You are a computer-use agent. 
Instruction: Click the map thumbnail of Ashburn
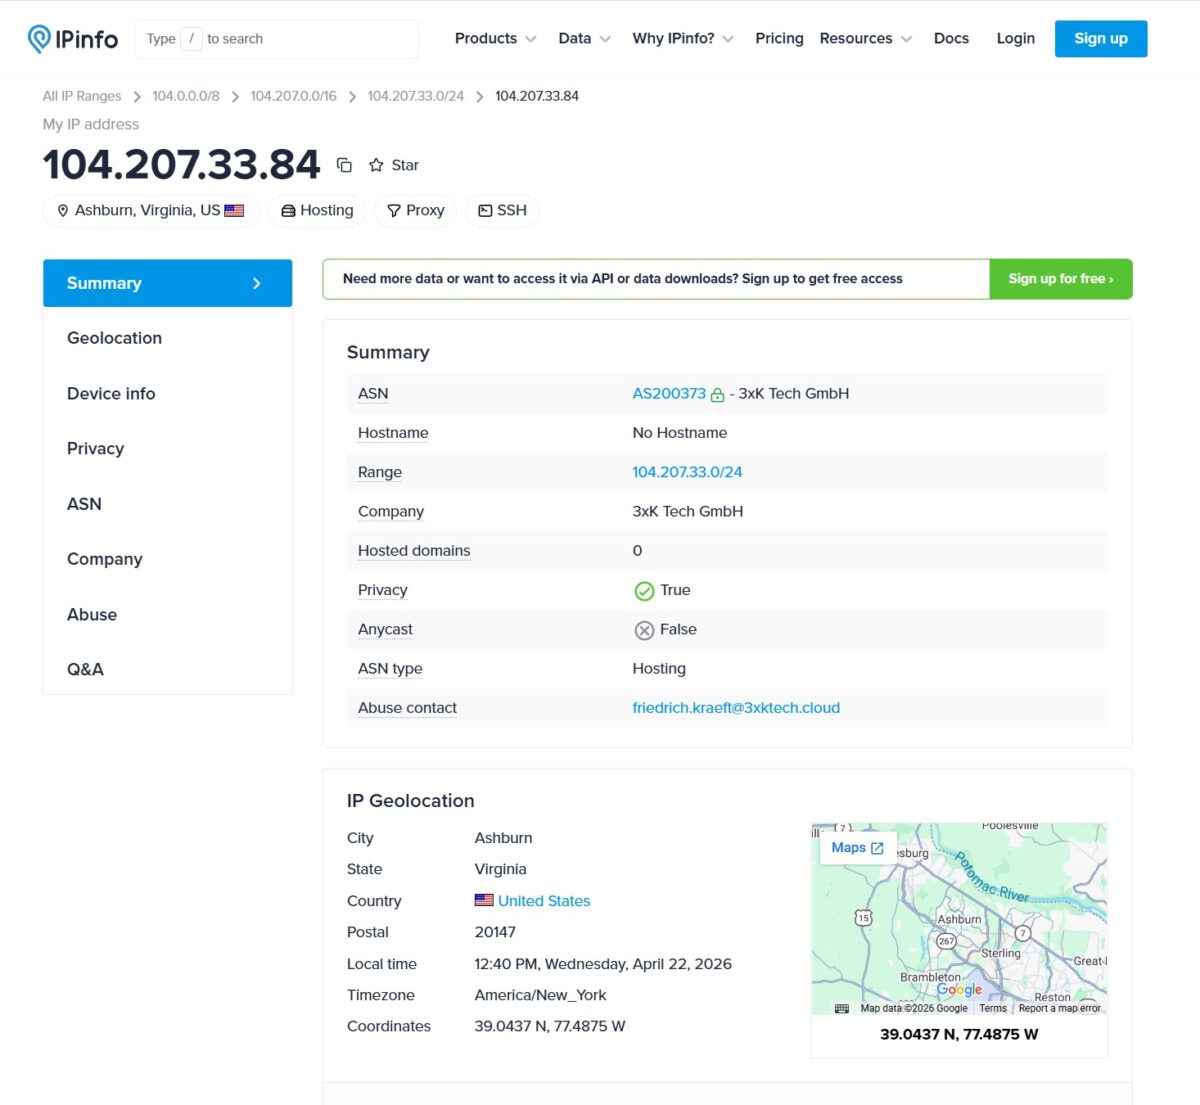tap(959, 918)
